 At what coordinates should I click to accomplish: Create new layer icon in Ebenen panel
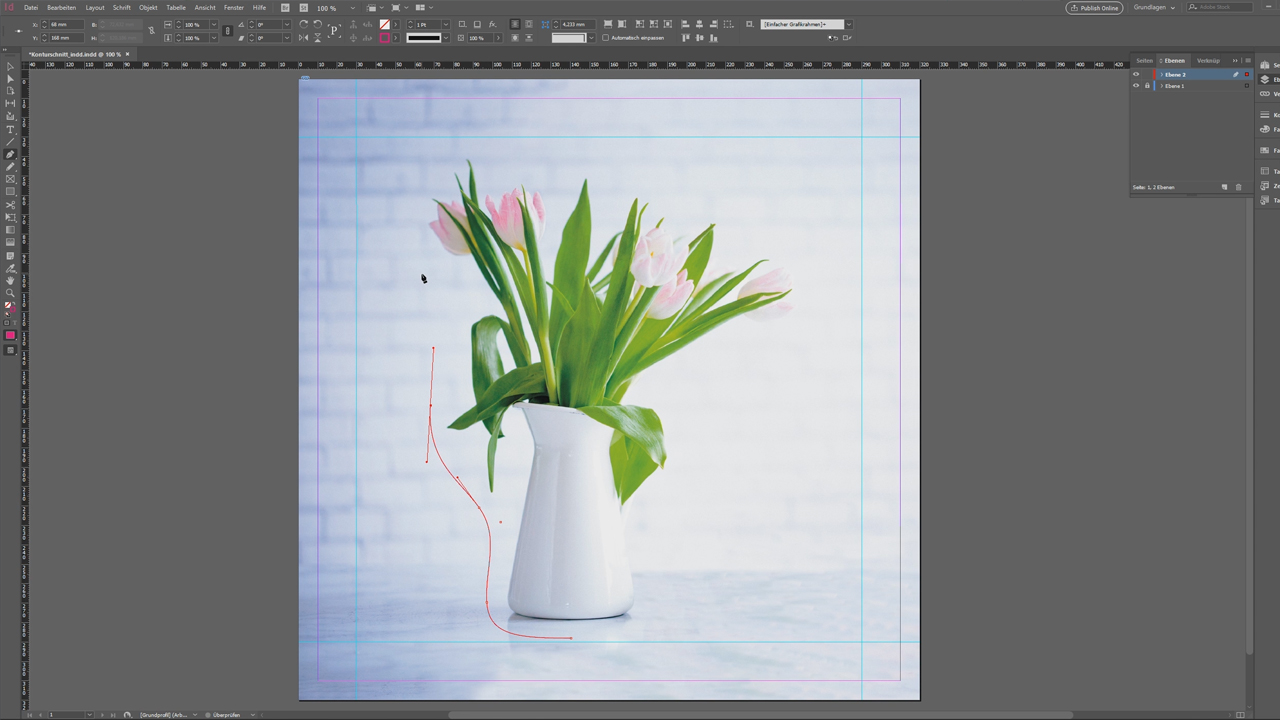coord(1224,187)
